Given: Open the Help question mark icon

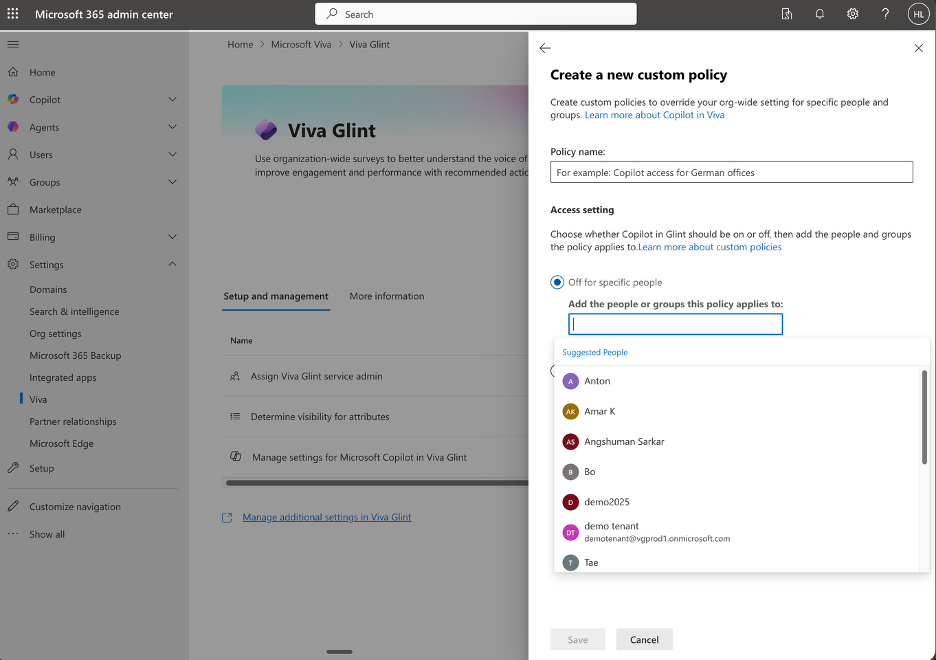Looking at the screenshot, I should (886, 14).
